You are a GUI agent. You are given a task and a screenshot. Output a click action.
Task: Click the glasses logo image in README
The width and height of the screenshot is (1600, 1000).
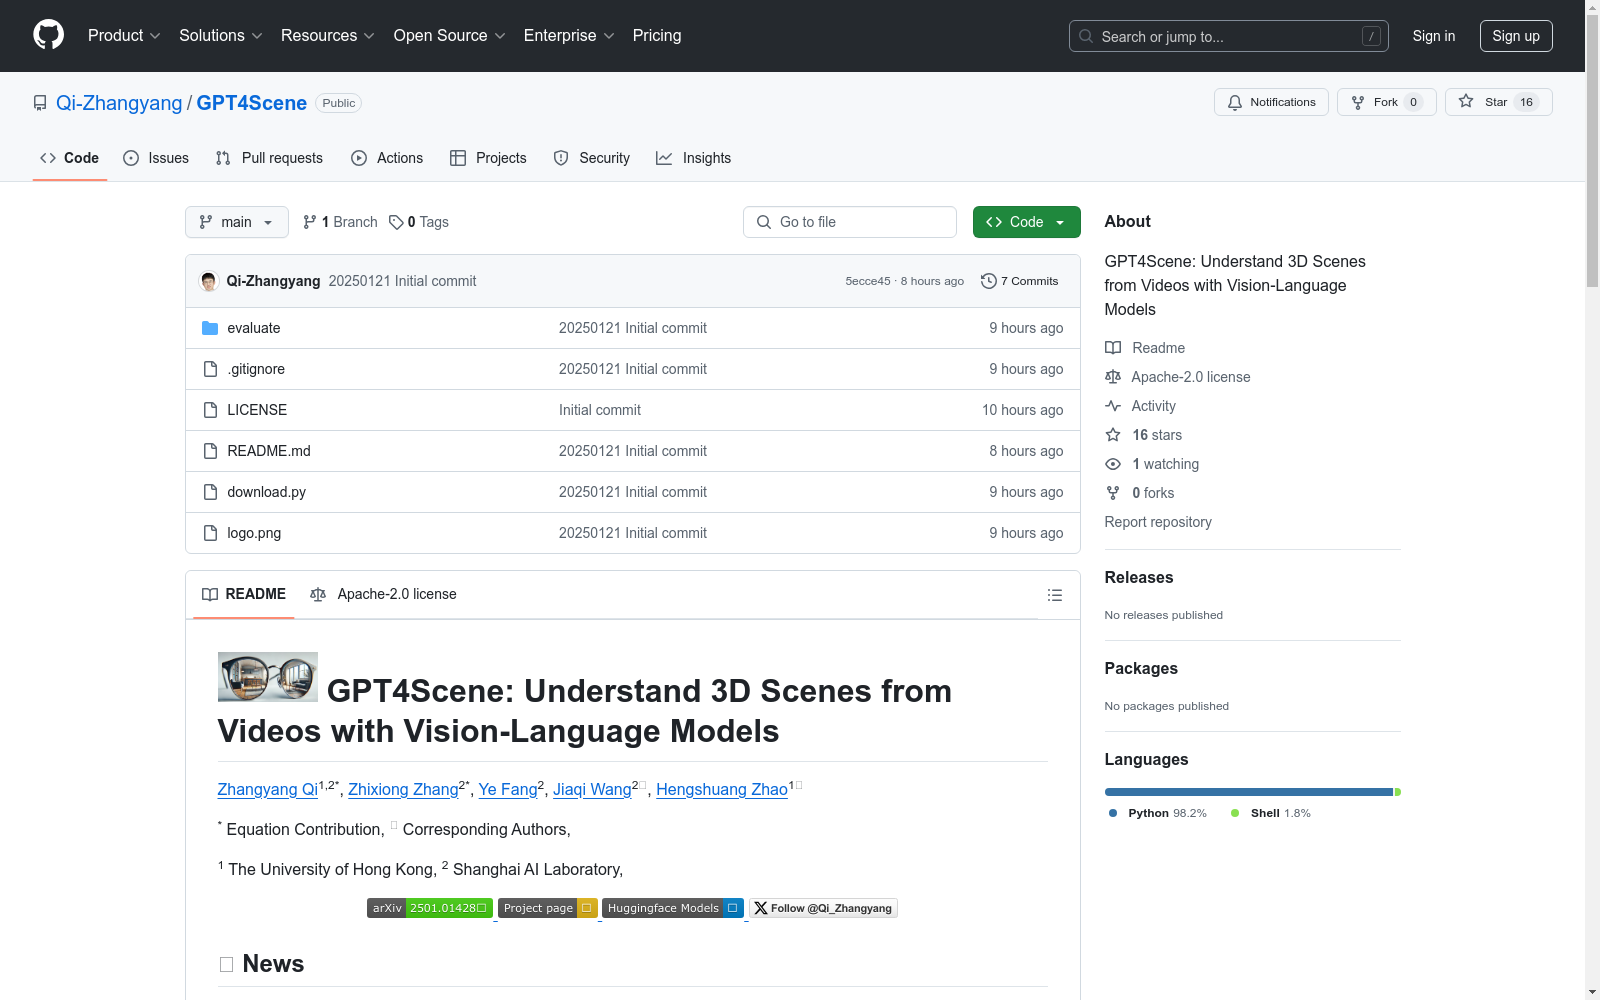268,677
